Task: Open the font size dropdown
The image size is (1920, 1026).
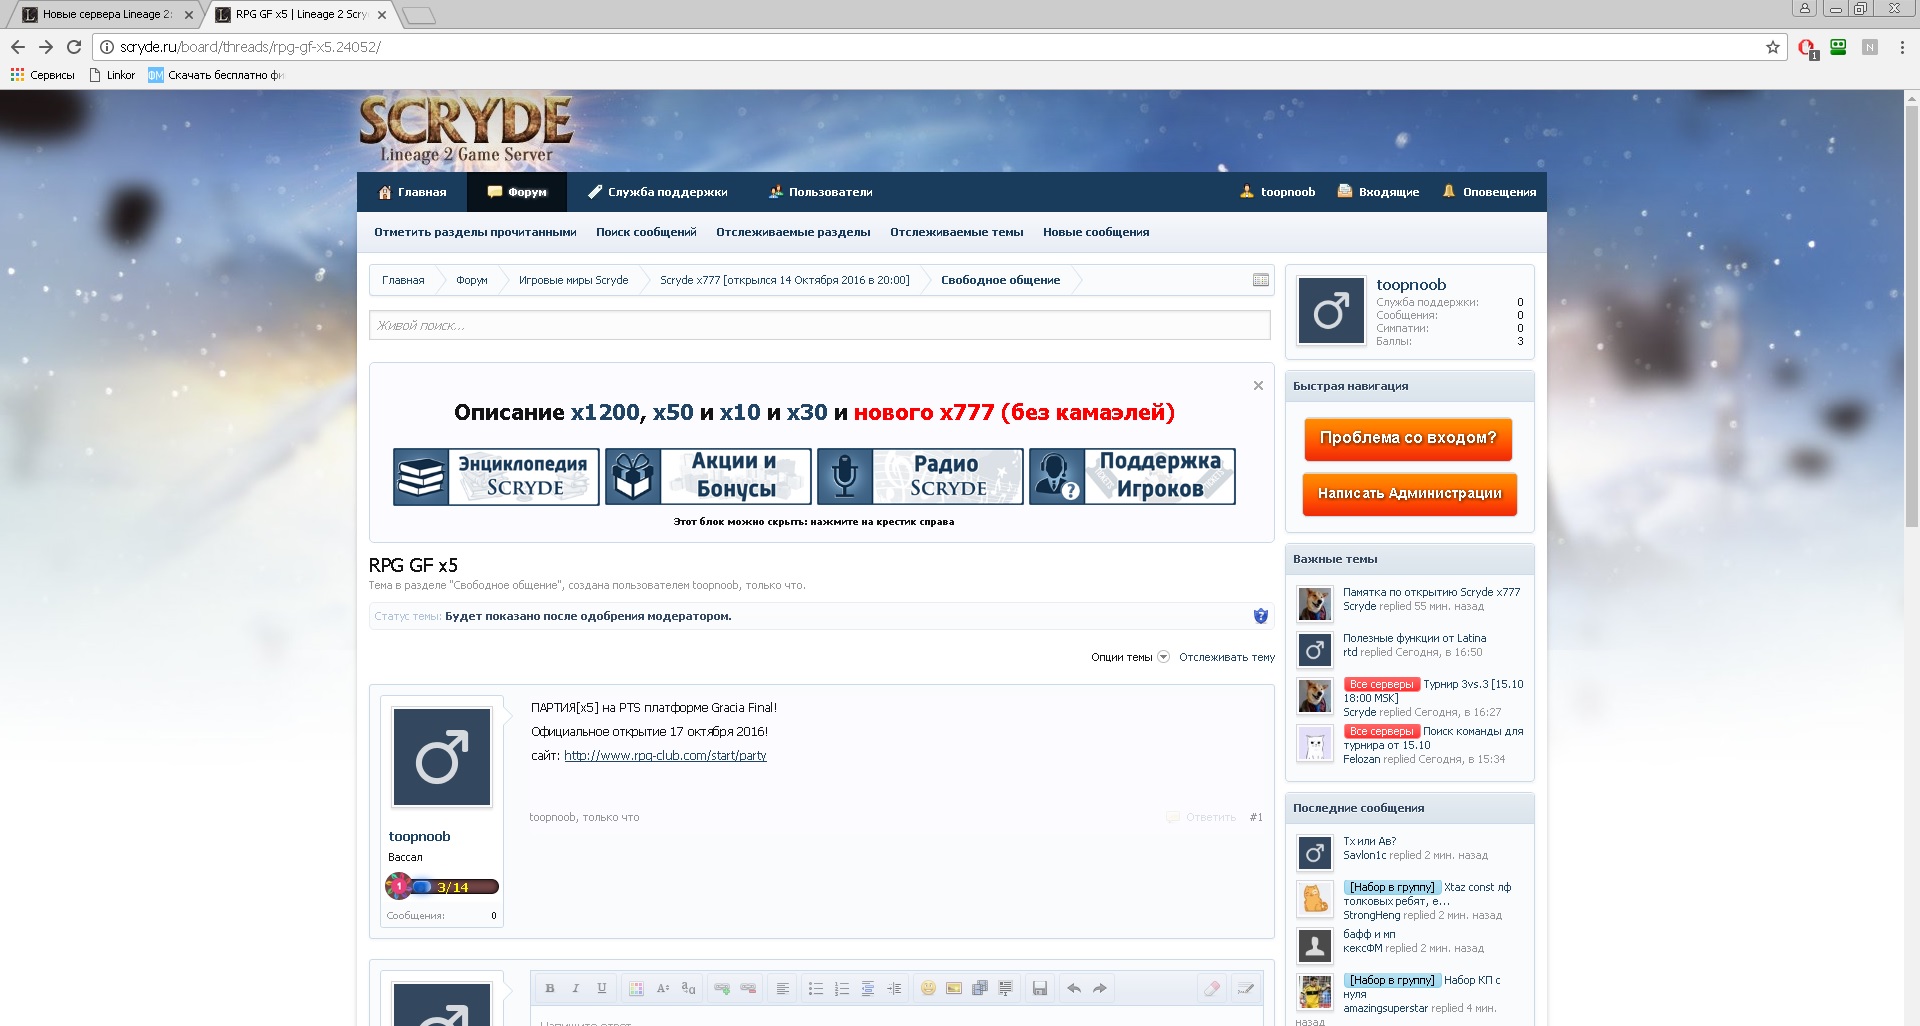Action: [x=662, y=988]
